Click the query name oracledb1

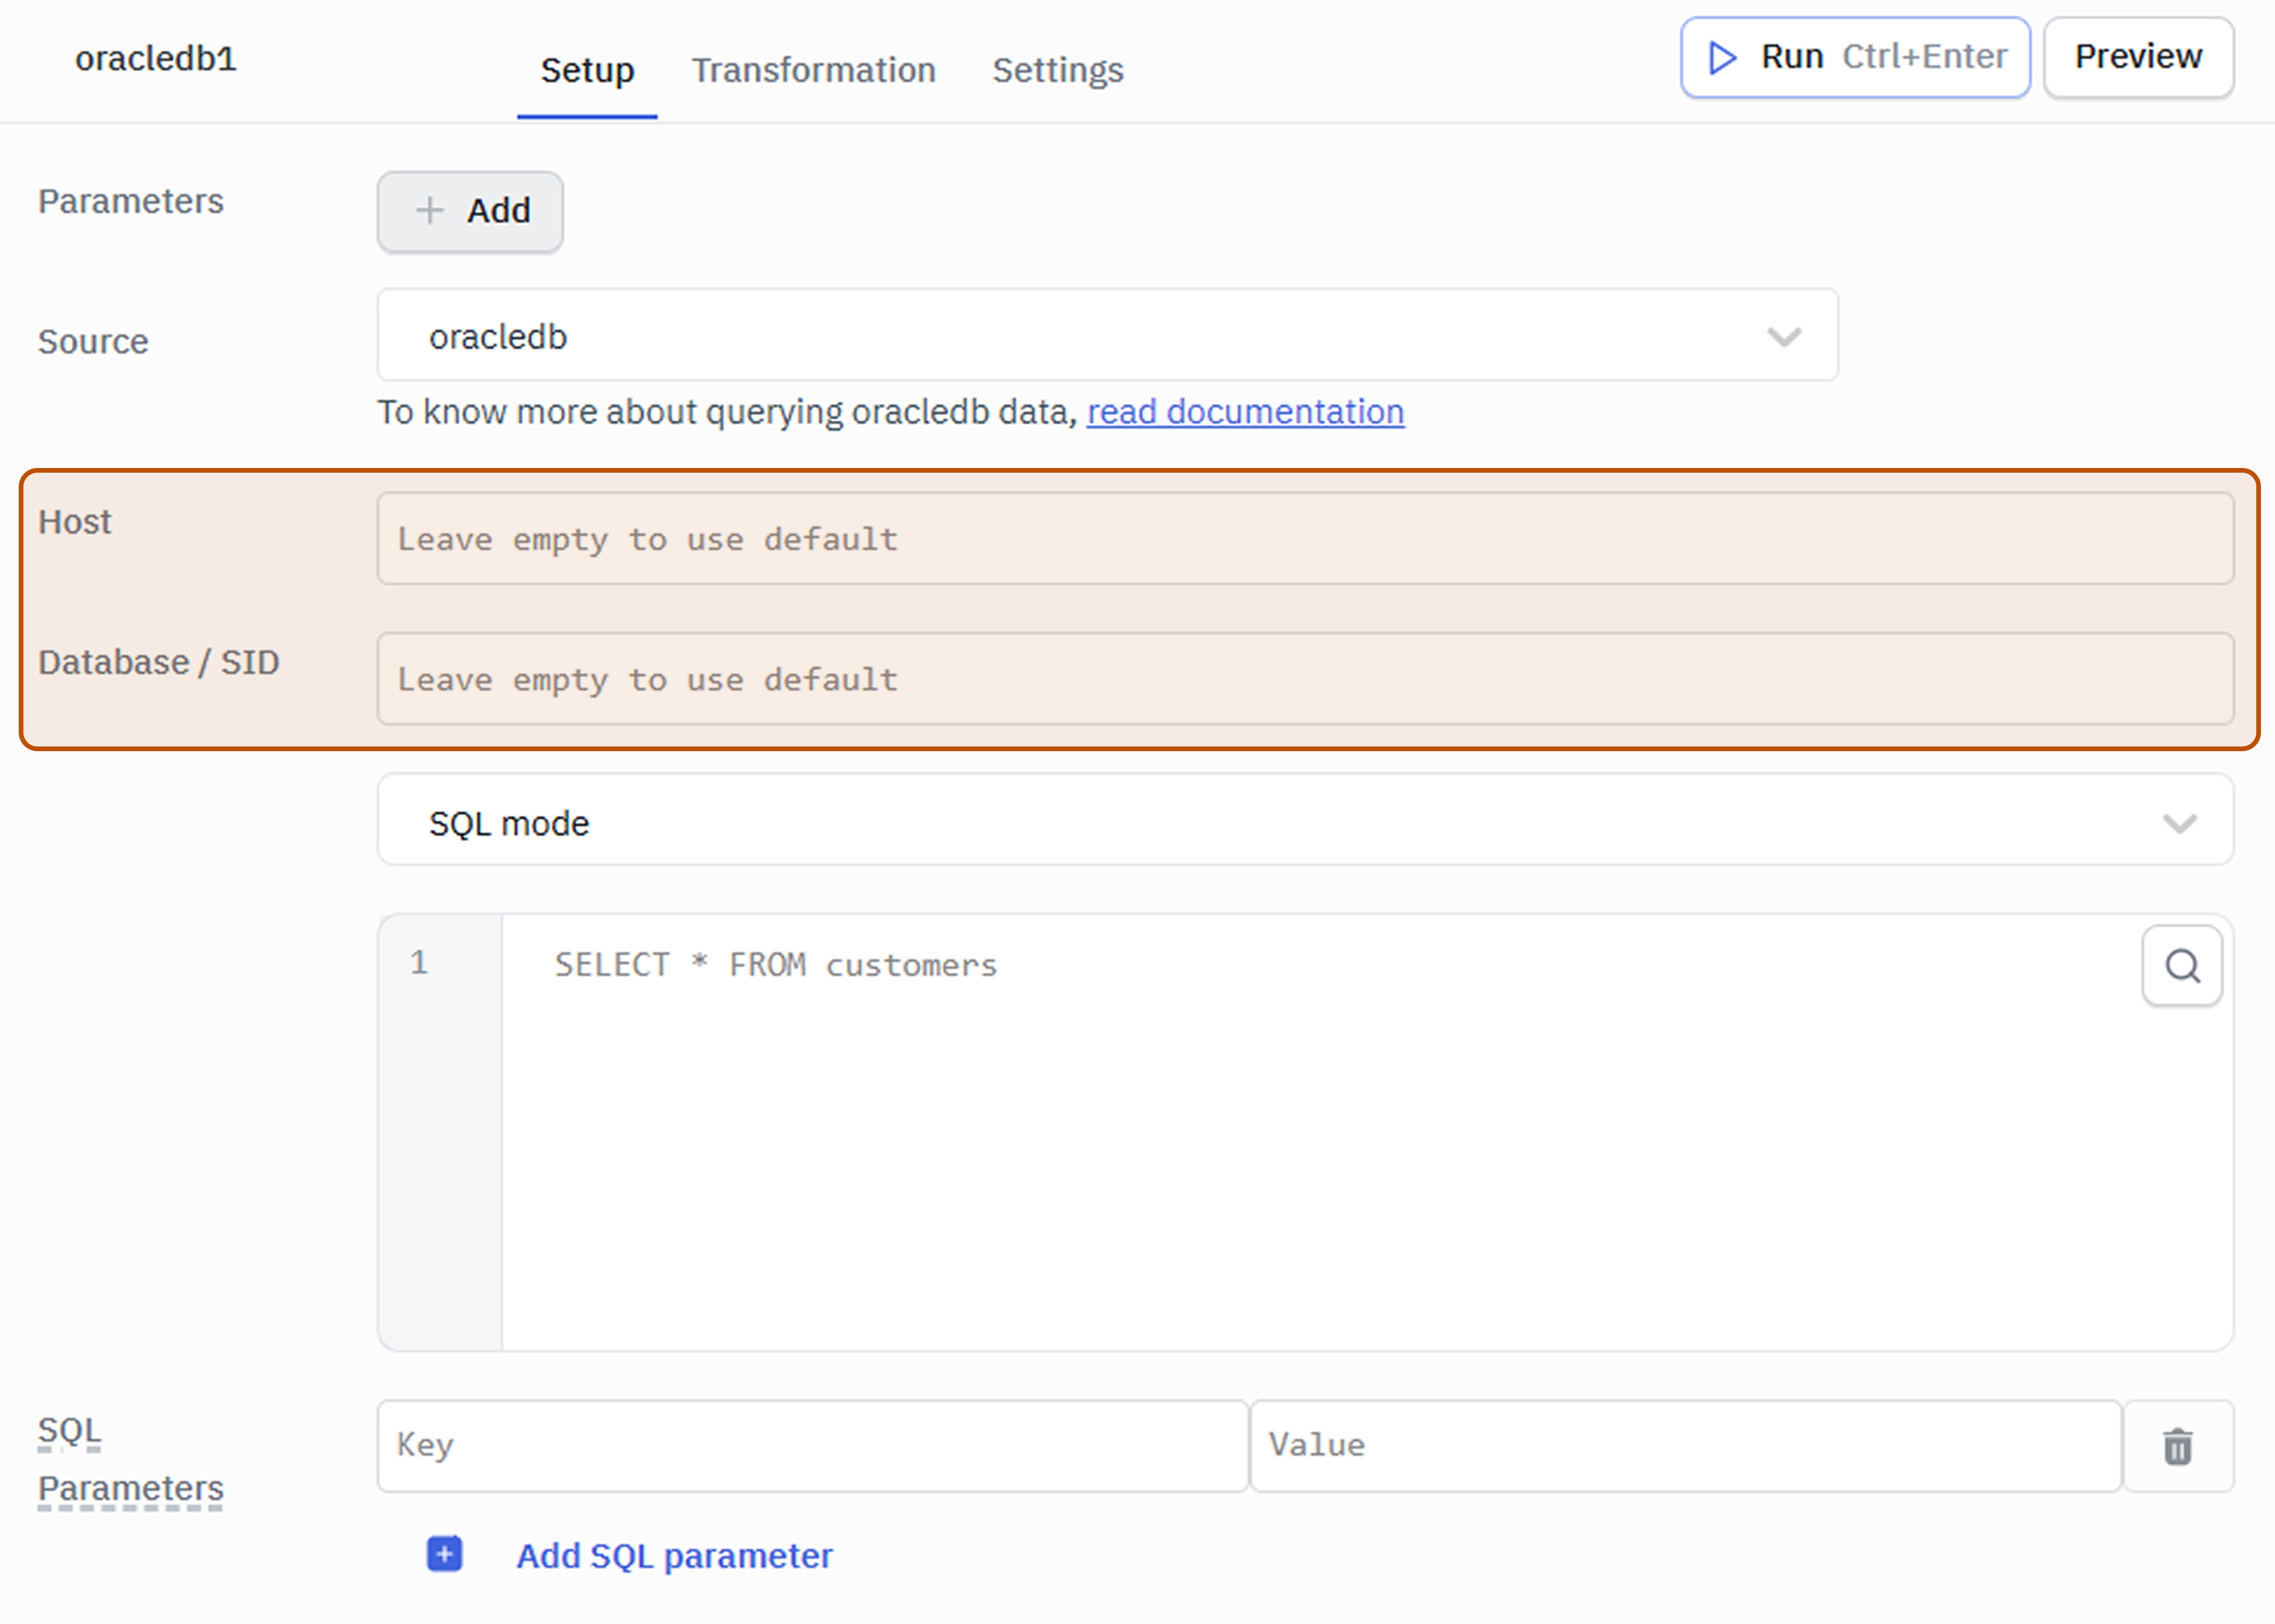click(156, 59)
